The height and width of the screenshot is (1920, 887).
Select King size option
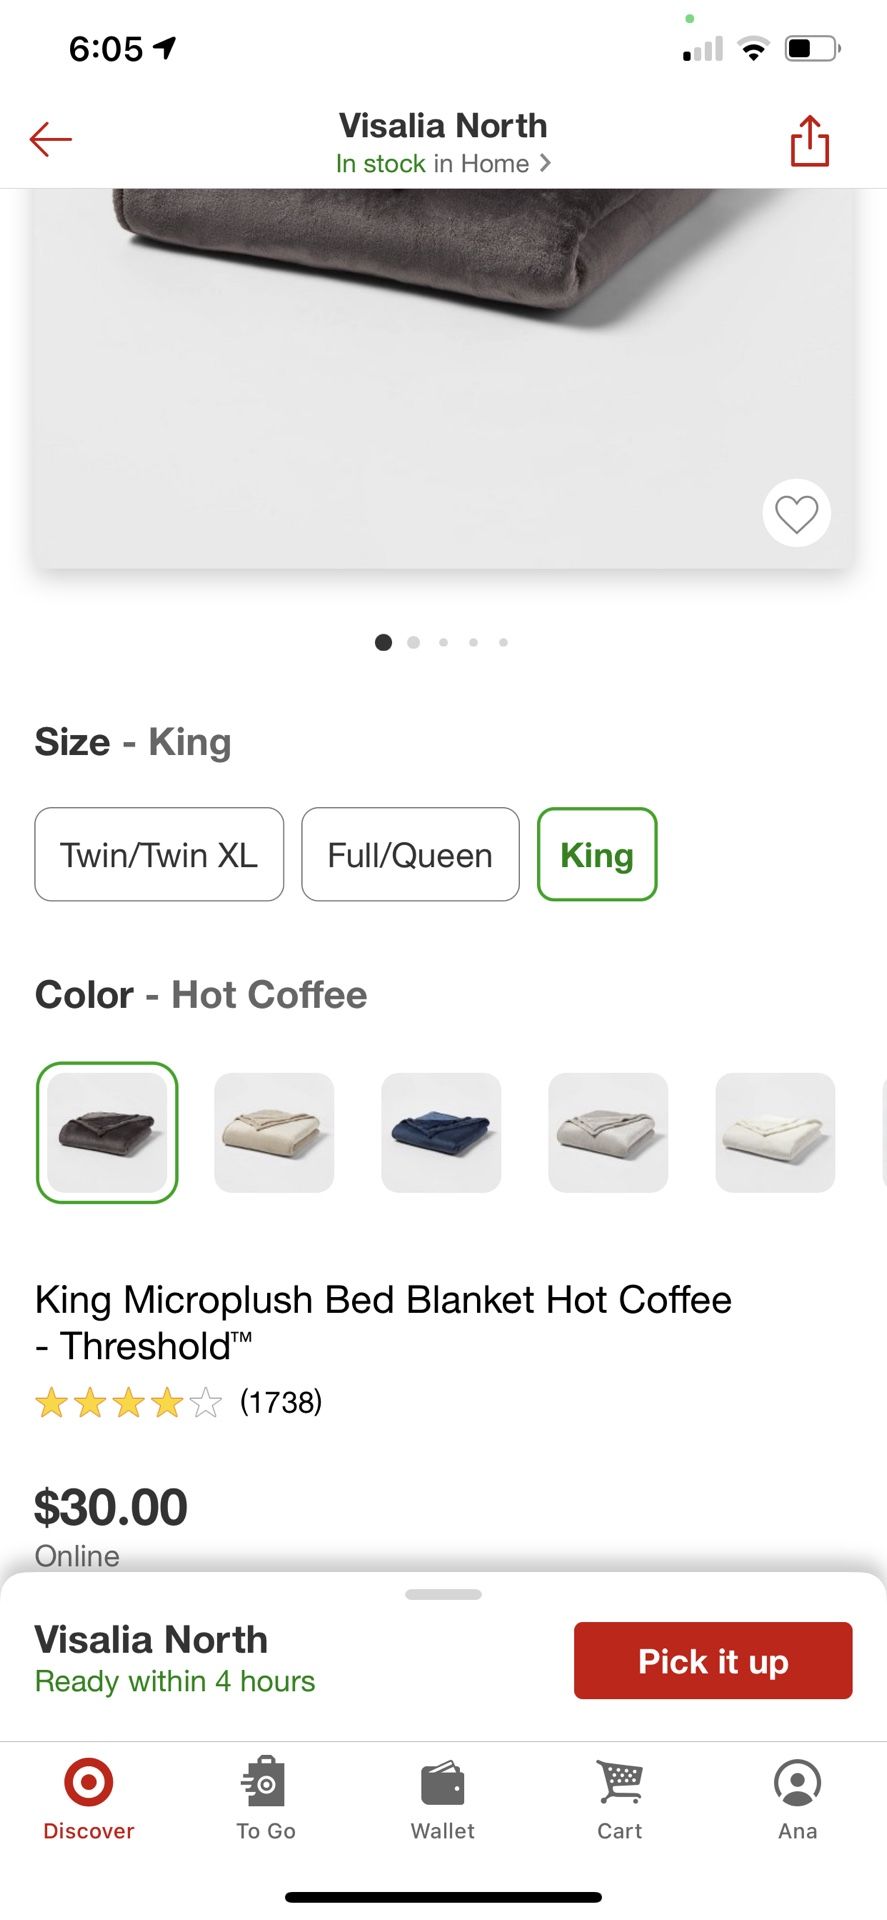point(597,855)
